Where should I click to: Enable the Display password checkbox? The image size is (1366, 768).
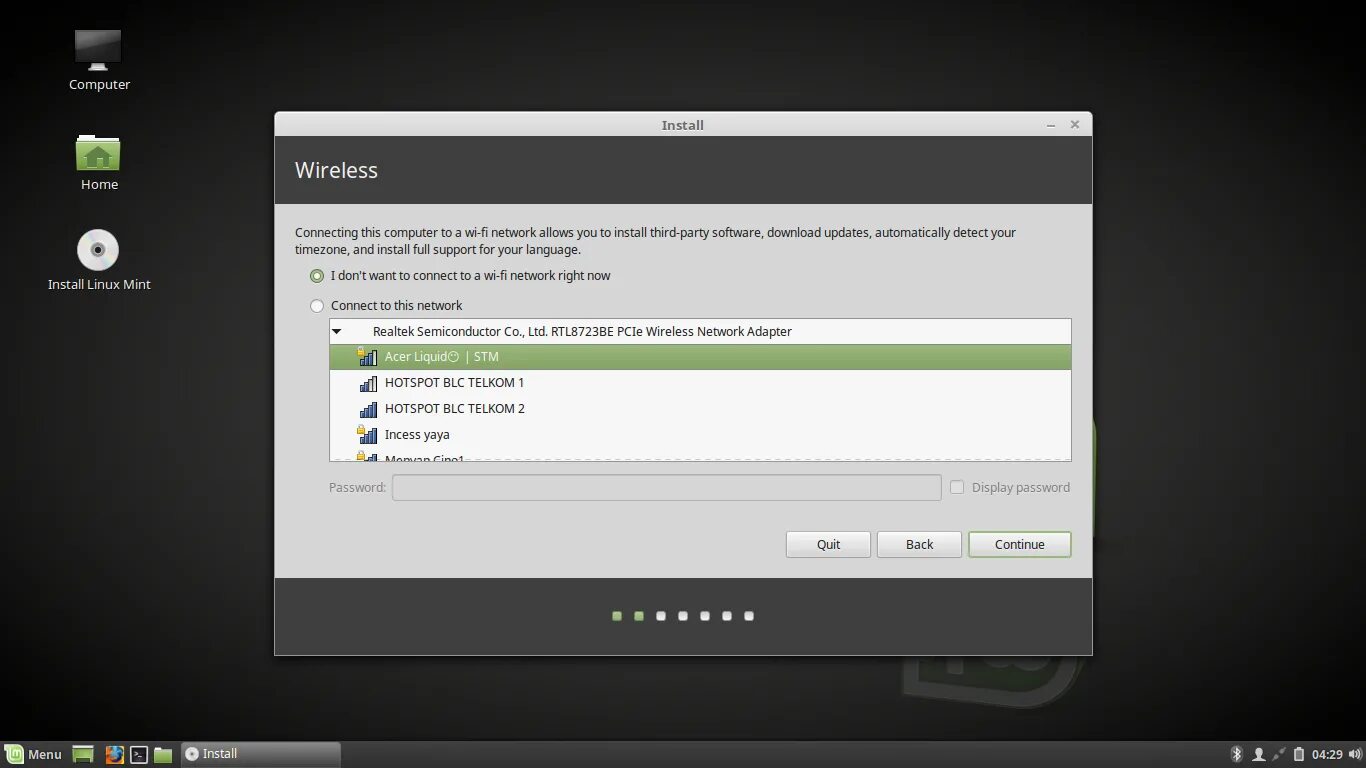(957, 487)
